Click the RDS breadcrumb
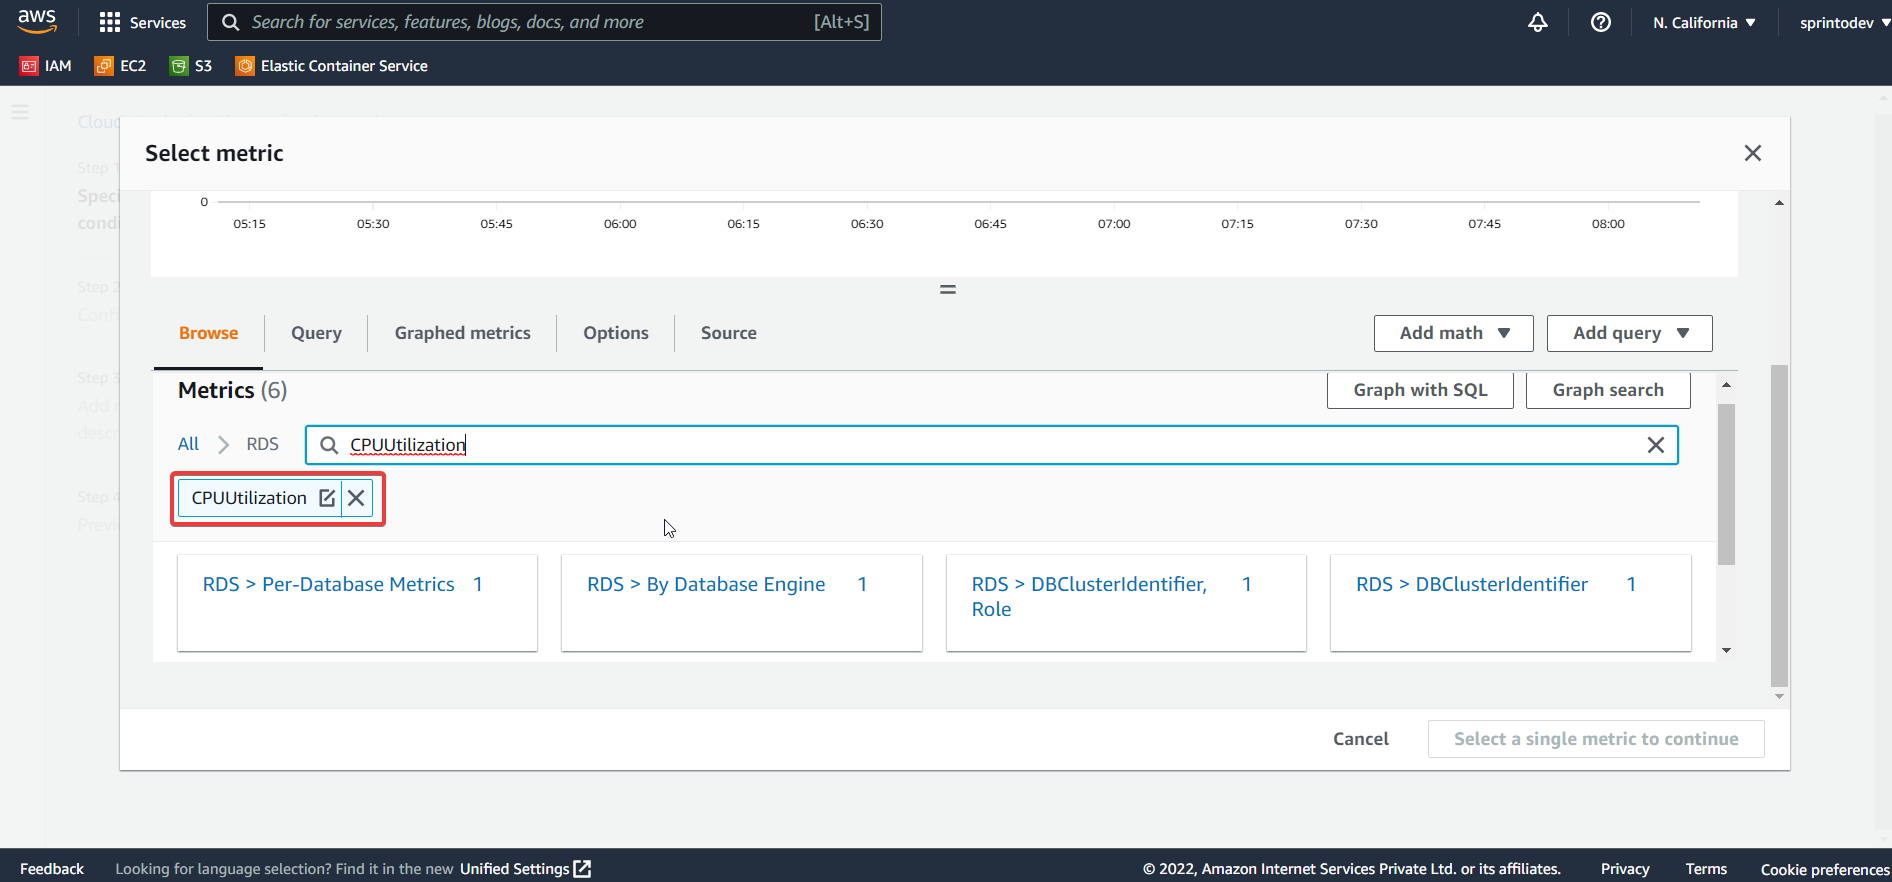The width and height of the screenshot is (1892, 882). pyautogui.click(x=263, y=444)
